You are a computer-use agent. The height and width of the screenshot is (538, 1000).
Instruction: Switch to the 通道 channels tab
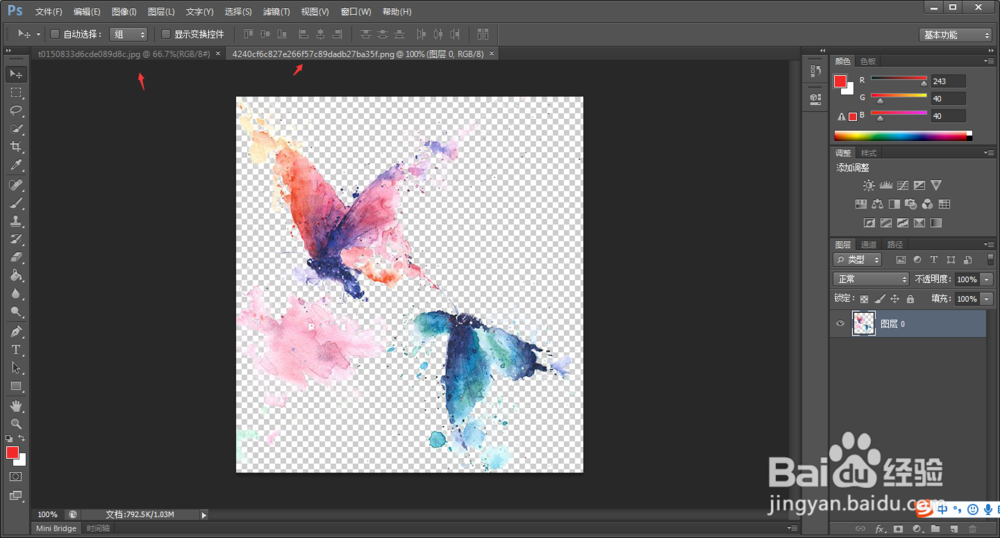(869, 244)
